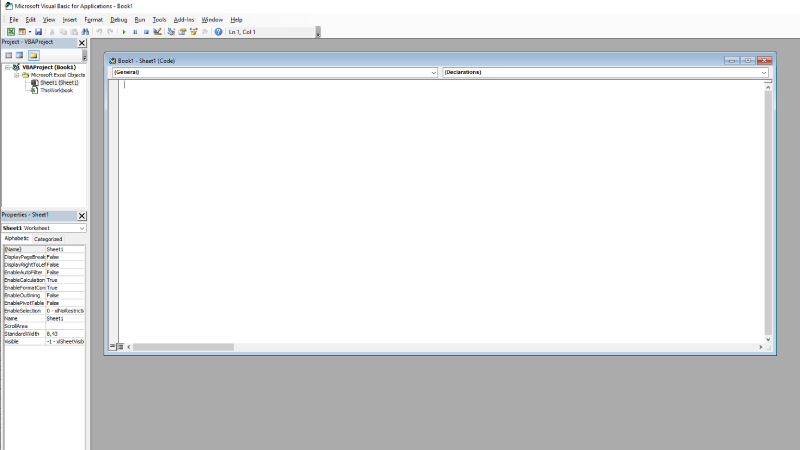Close the Properties - Sheet1 panel
The width and height of the screenshot is (800, 450).
82,216
